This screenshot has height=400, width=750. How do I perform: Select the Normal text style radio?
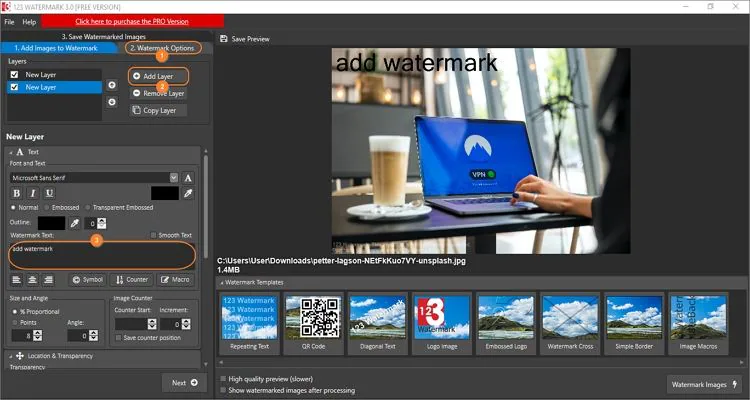click(x=13, y=208)
